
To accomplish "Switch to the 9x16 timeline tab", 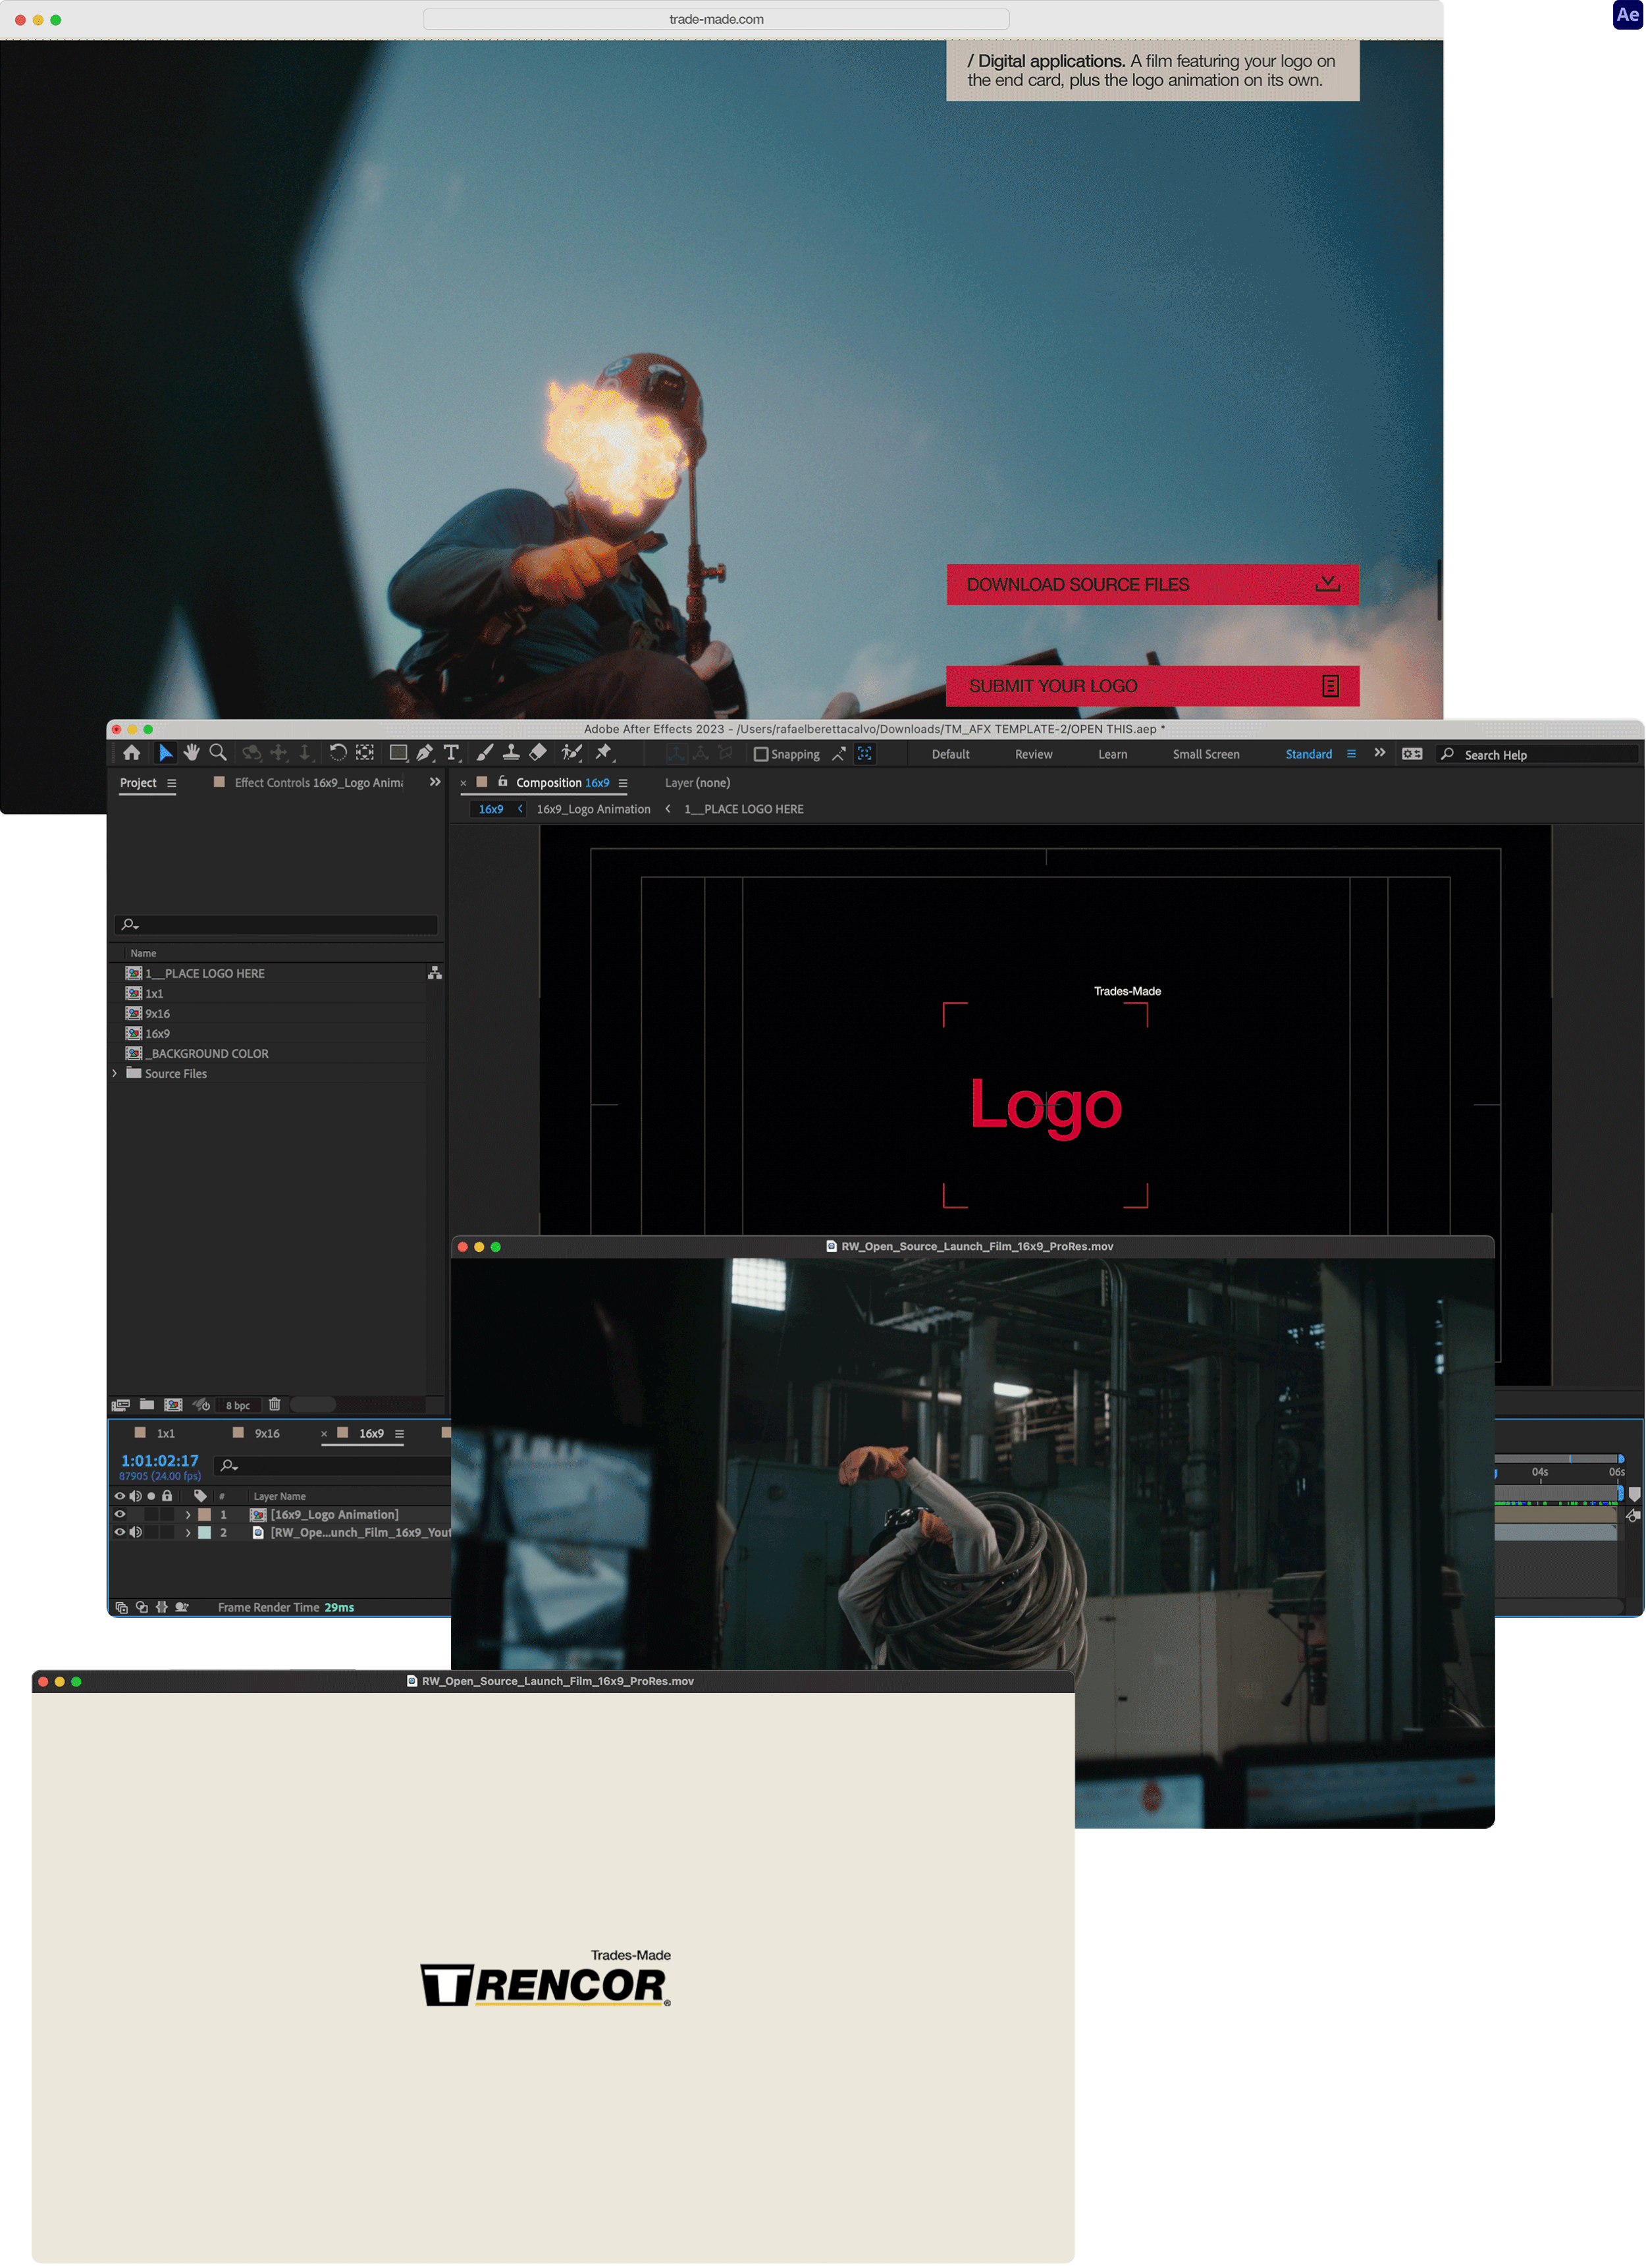I will 266,1433.
